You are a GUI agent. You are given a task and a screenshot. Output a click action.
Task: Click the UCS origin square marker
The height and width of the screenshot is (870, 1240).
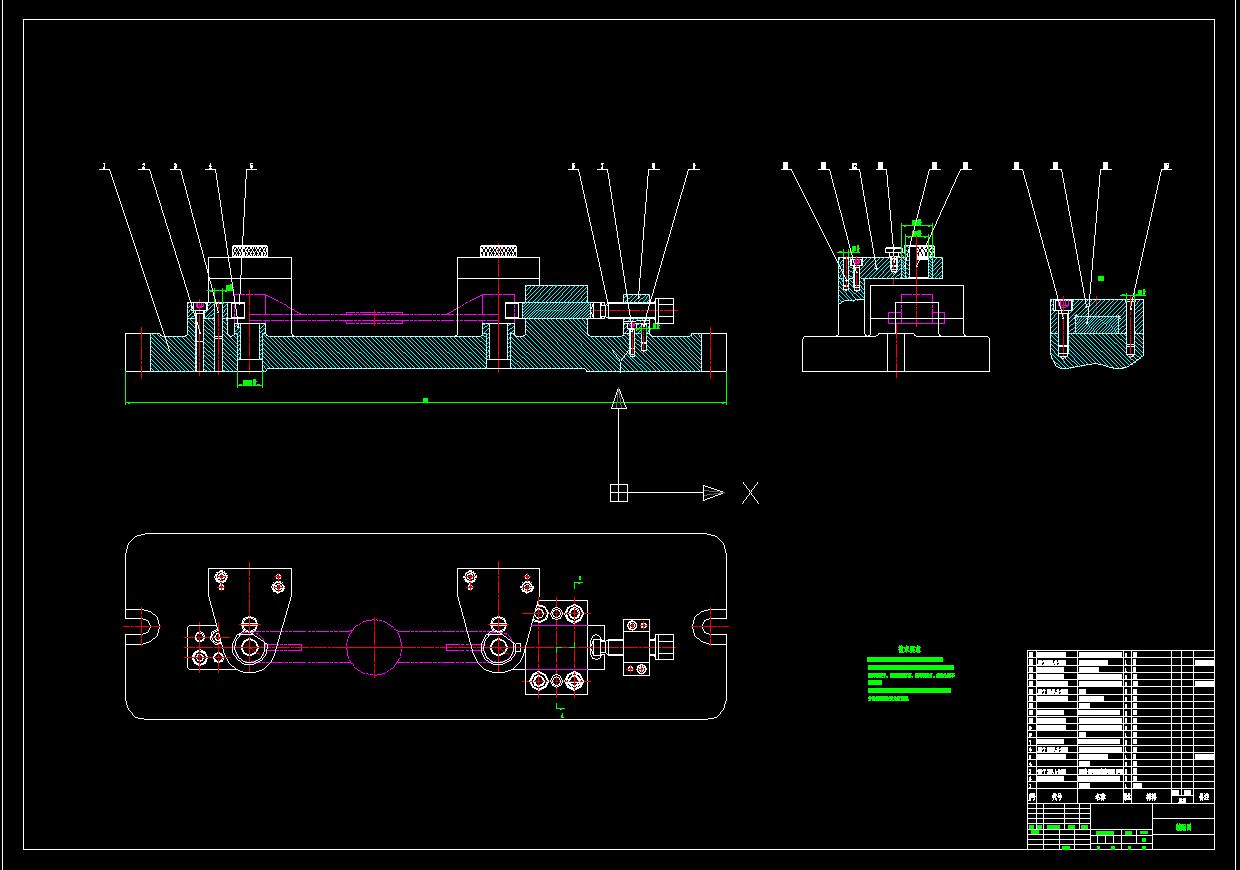click(619, 492)
